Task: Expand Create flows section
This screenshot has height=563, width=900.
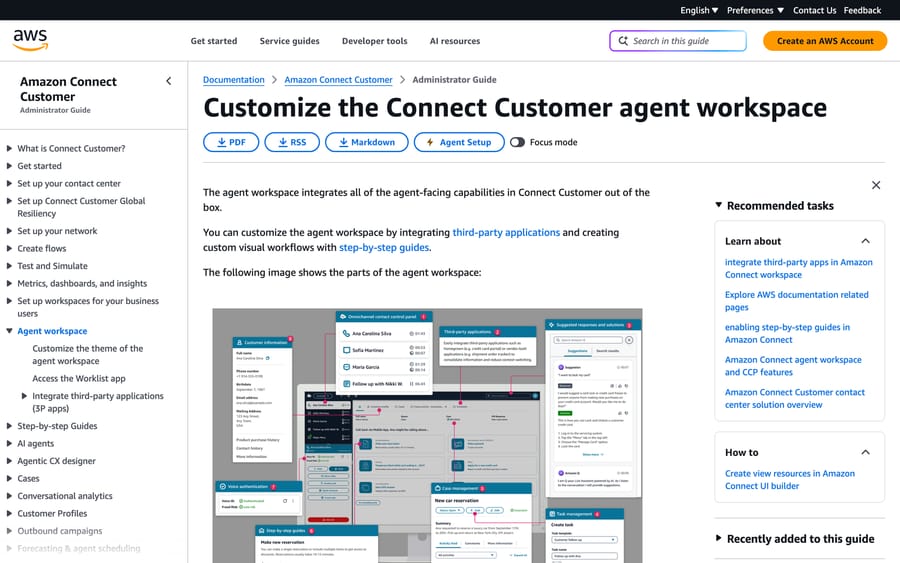Action: coord(9,249)
